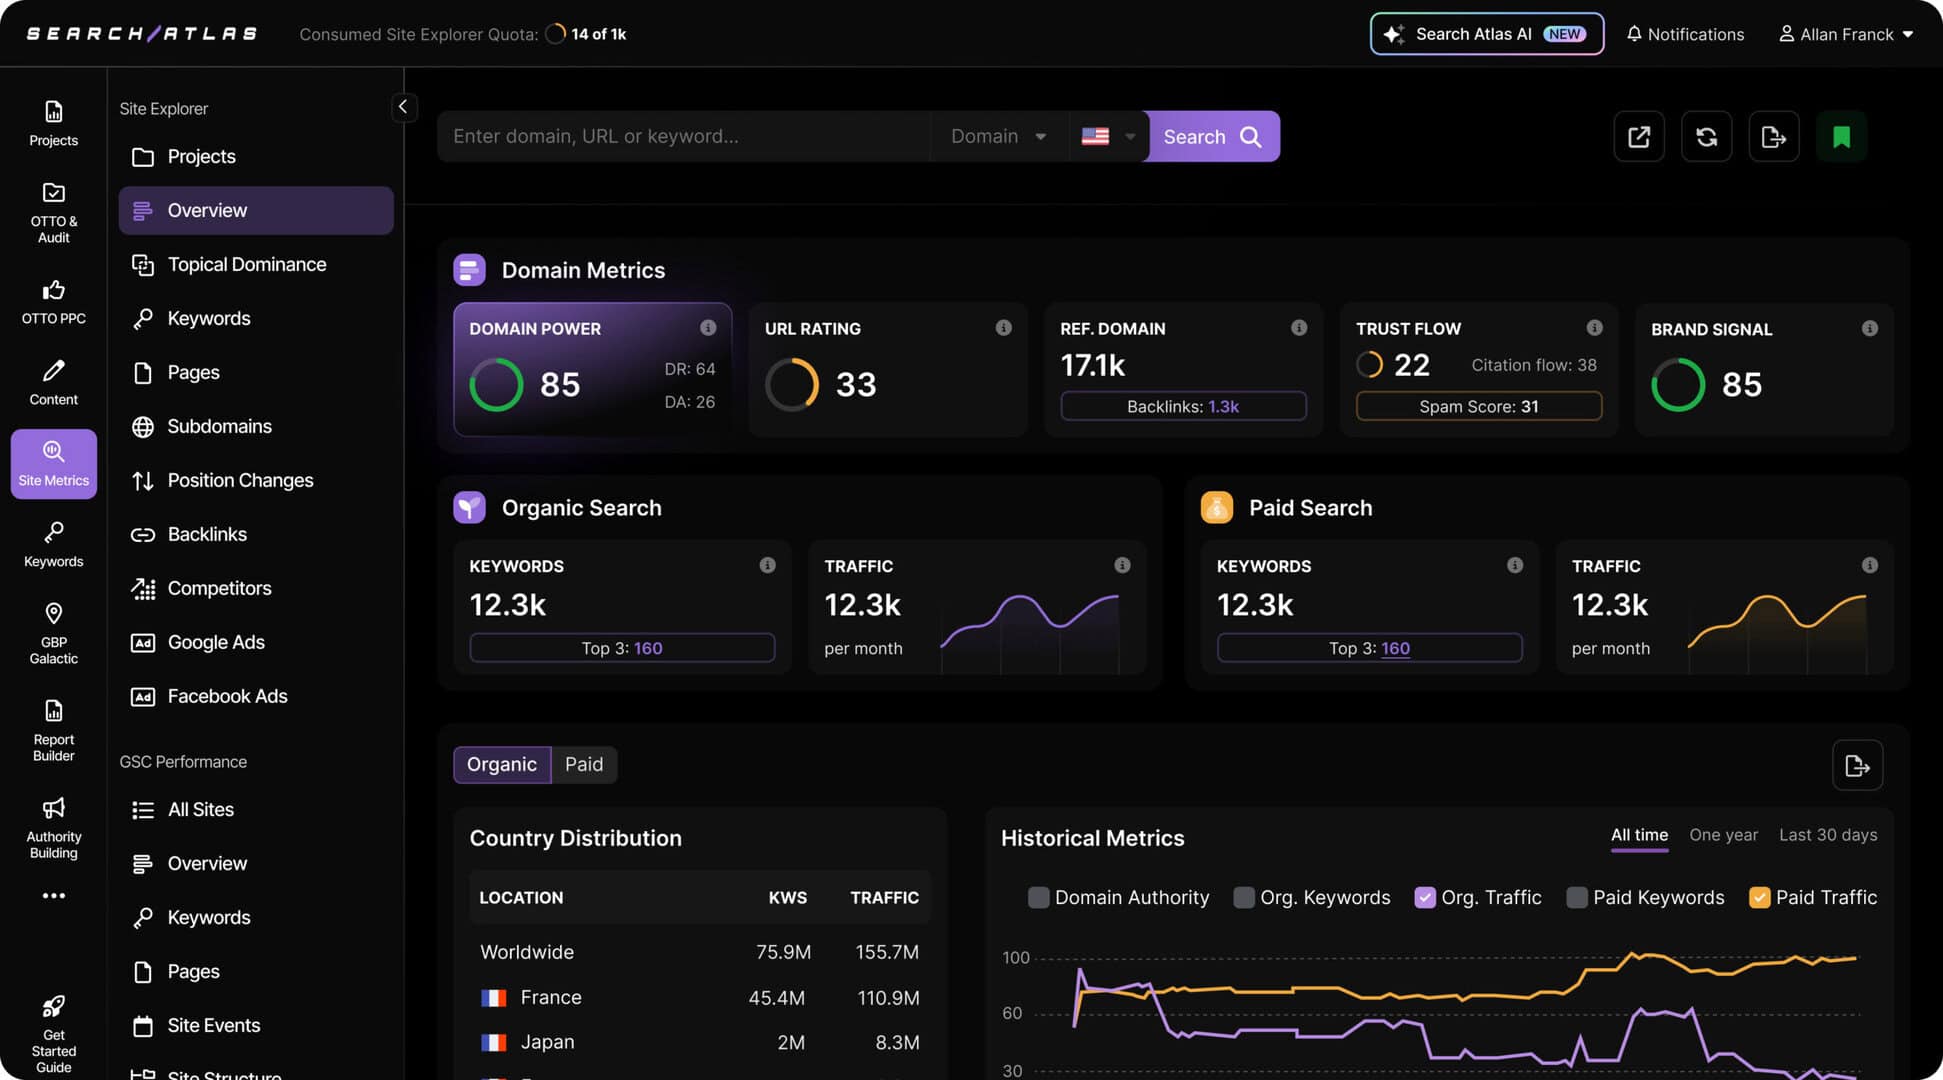Switch to the Paid tab
This screenshot has width=1943, height=1080.
(584, 764)
